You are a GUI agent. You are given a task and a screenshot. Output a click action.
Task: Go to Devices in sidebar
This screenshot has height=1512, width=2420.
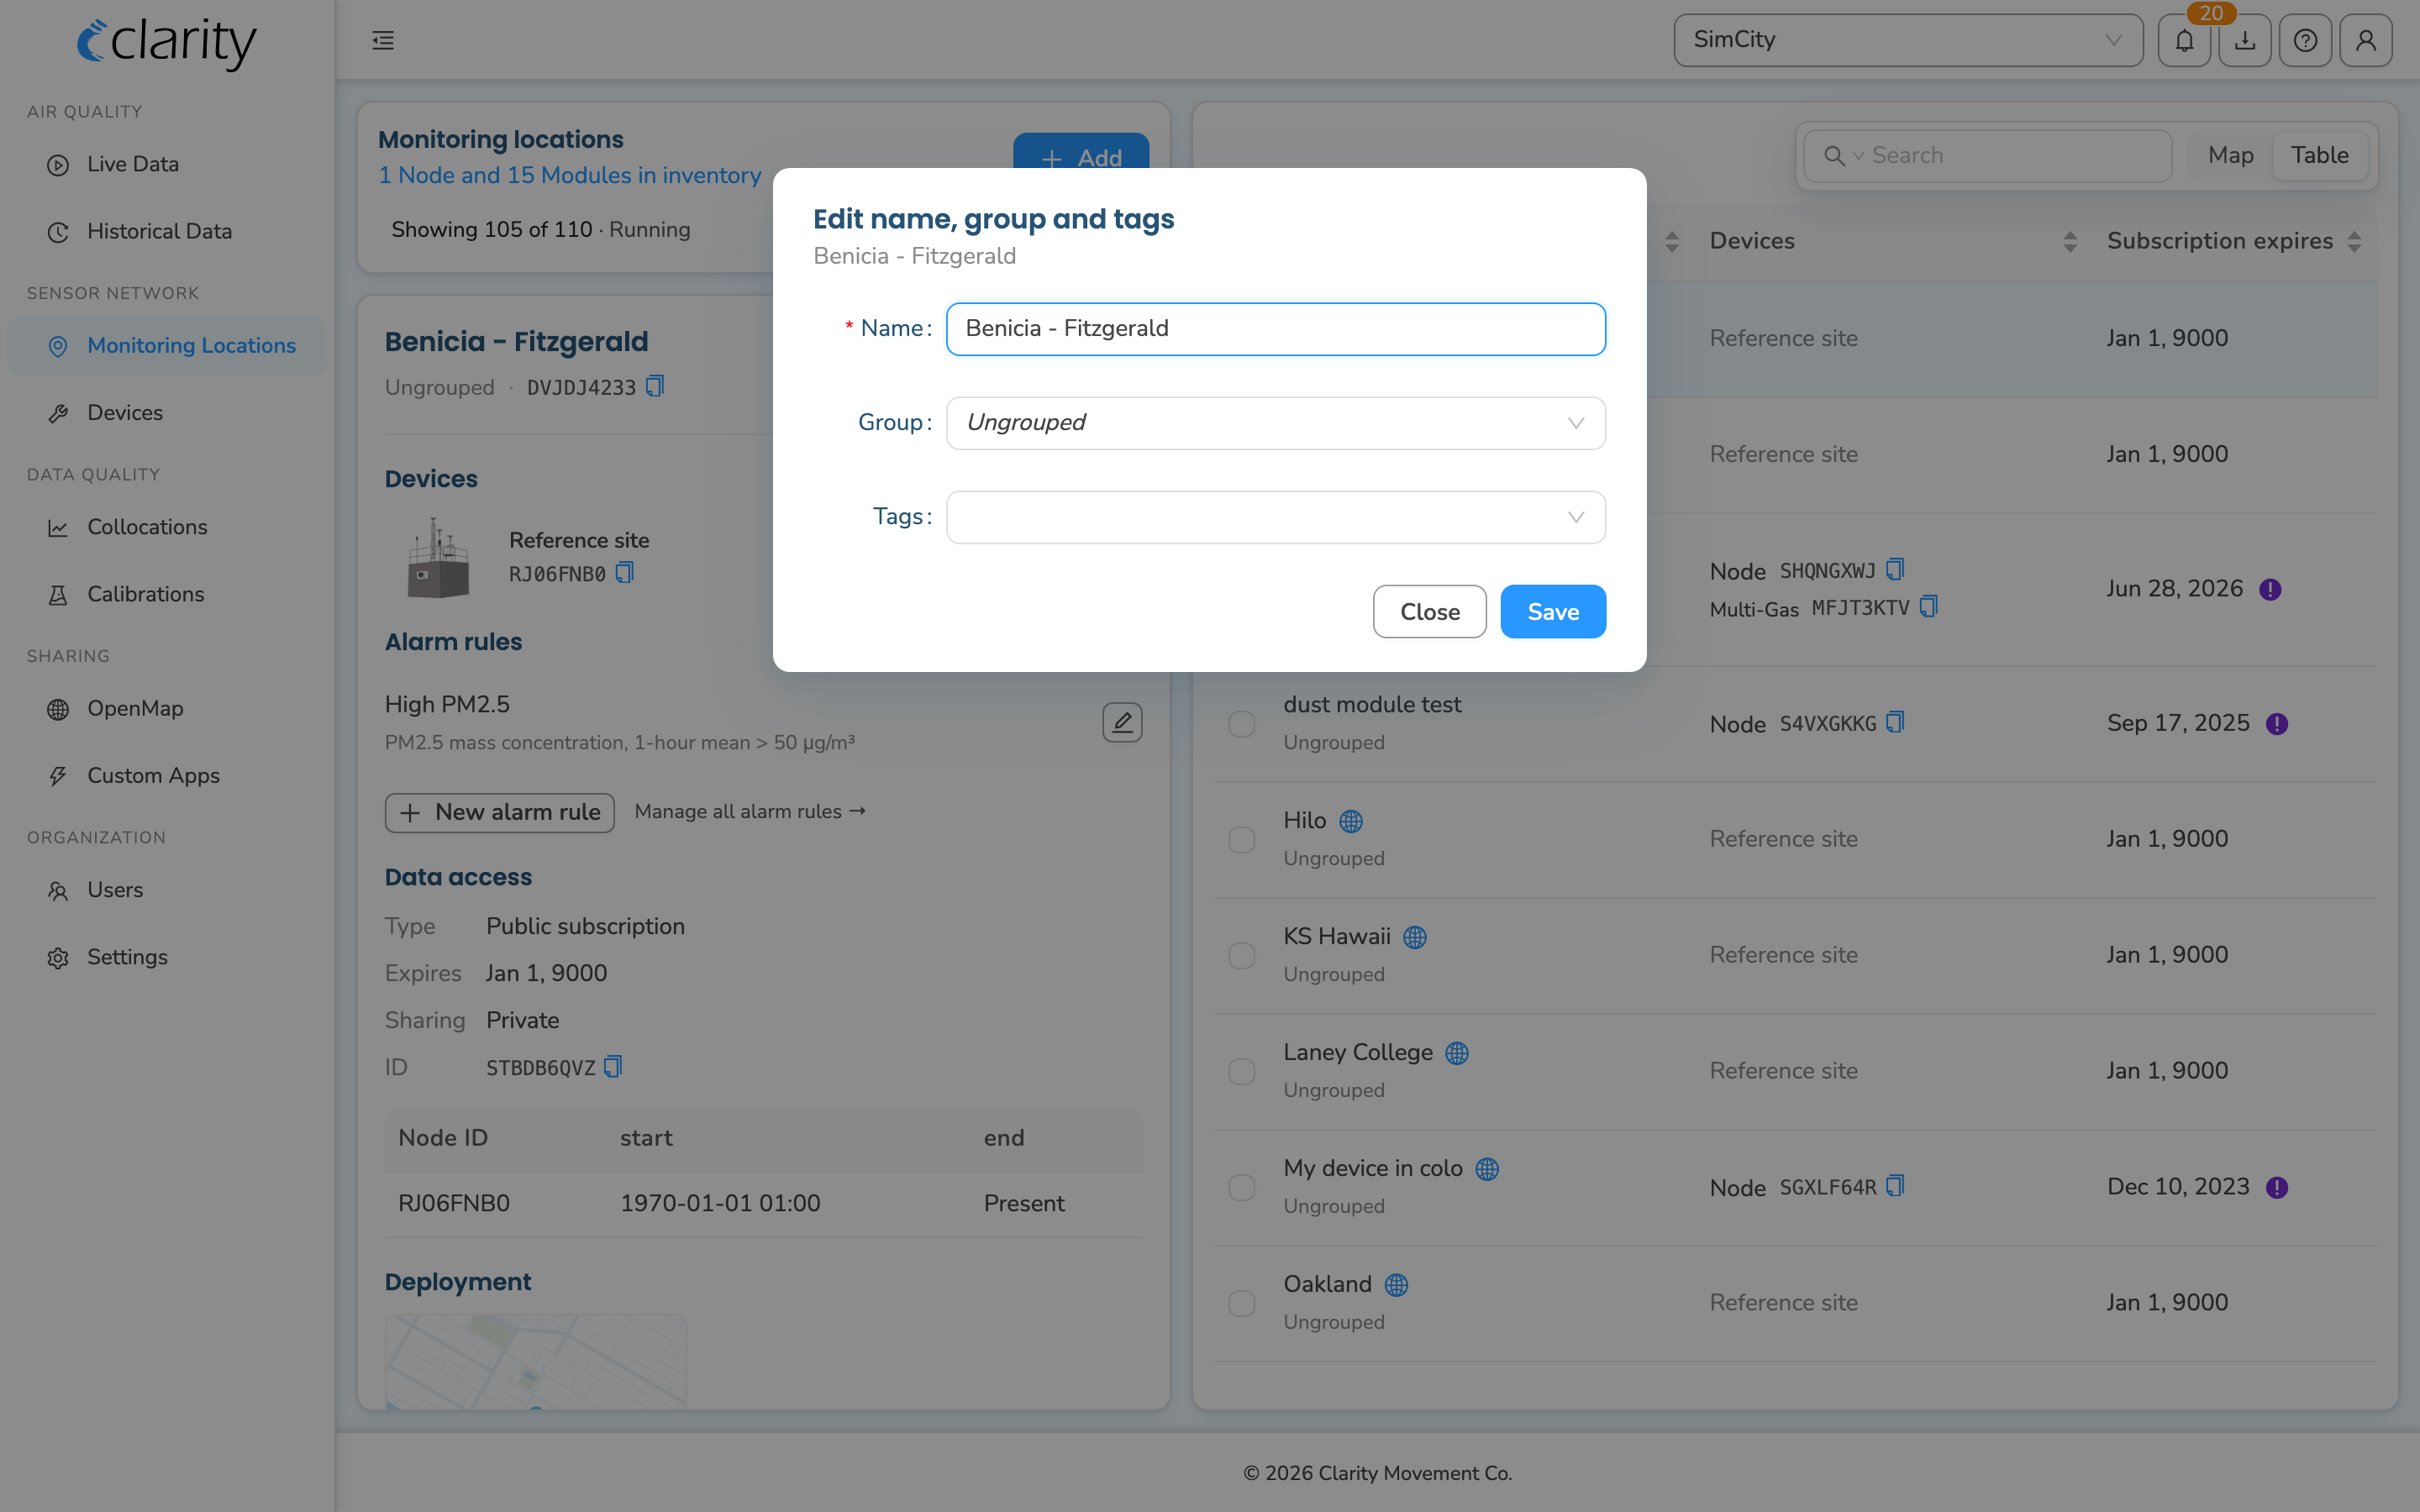pyautogui.click(x=167, y=412)
